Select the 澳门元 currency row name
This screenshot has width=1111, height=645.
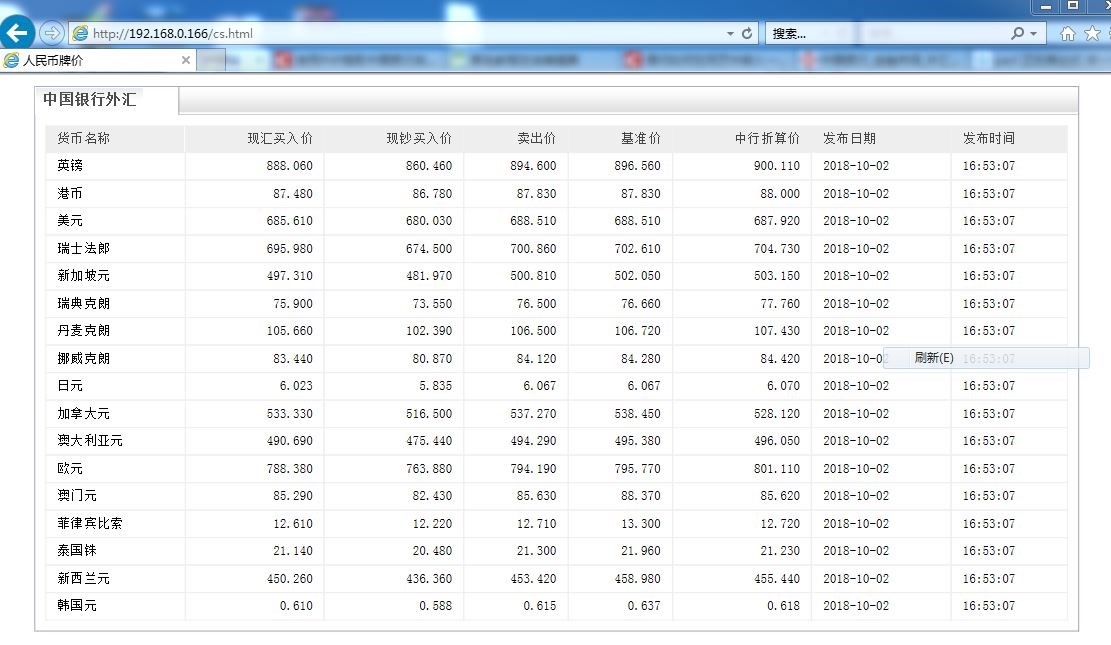coord(77,495)
